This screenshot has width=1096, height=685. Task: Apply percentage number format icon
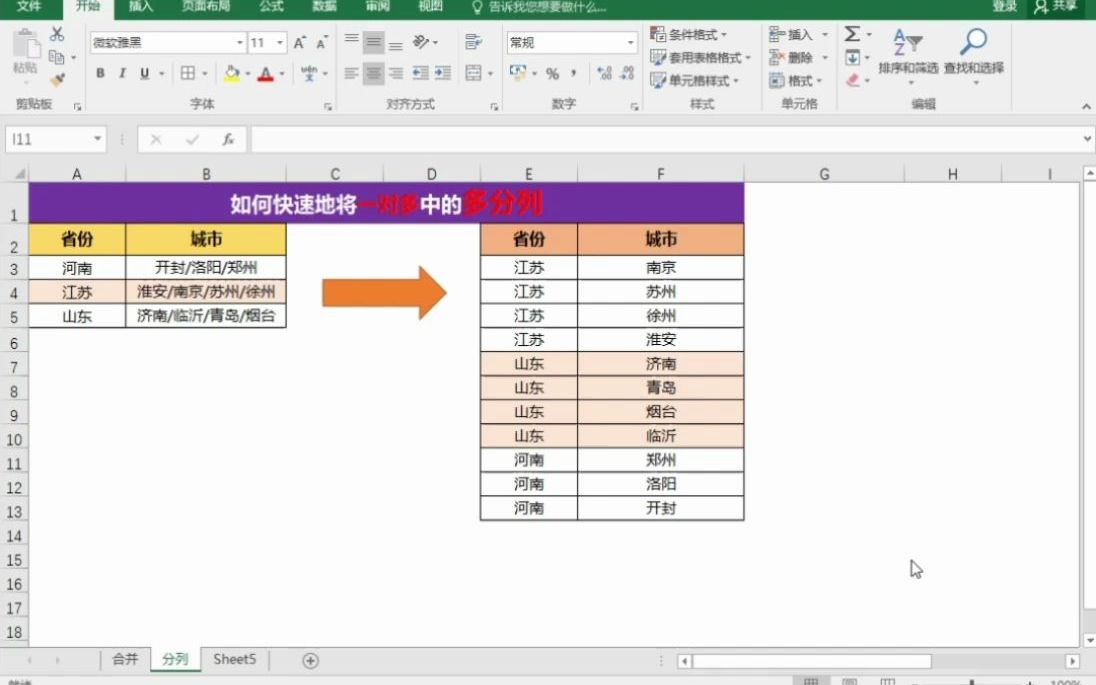point(551,71)
